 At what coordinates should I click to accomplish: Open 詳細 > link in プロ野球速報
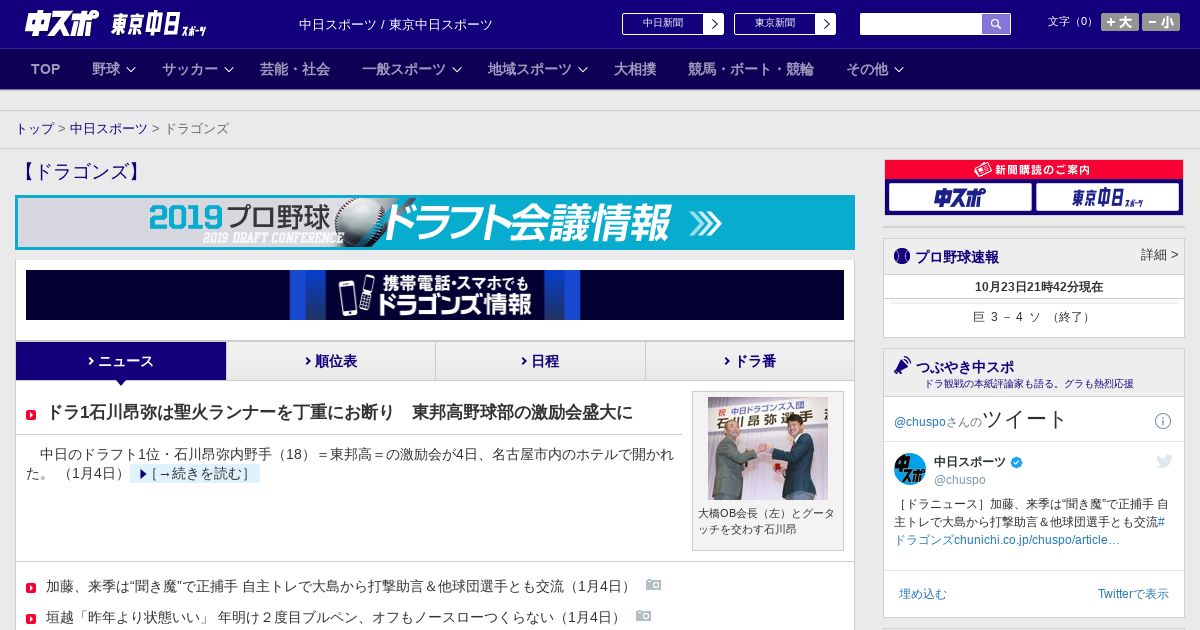(x=1159, y=255)
